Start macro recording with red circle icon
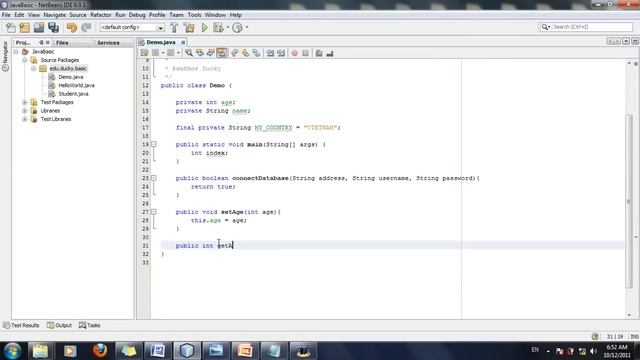This screenshot has height=360, width=640. tap(294, 53)
